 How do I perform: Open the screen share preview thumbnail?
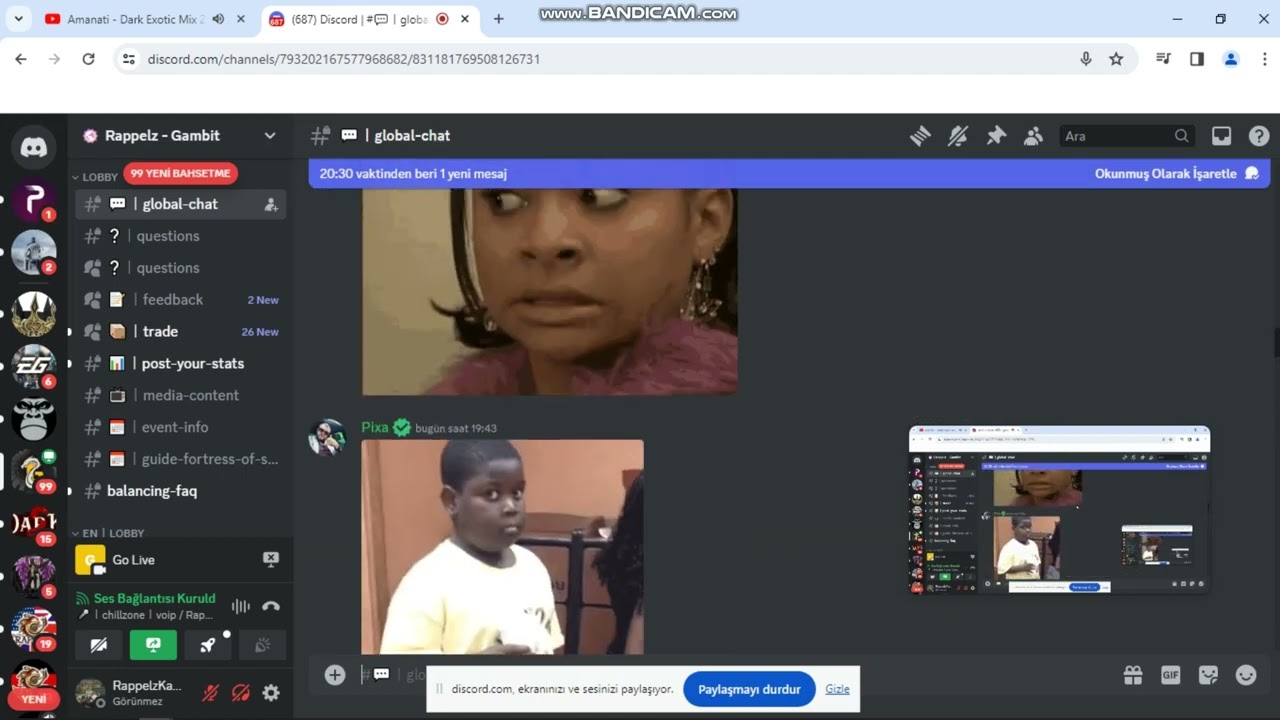coord(1059,510)
